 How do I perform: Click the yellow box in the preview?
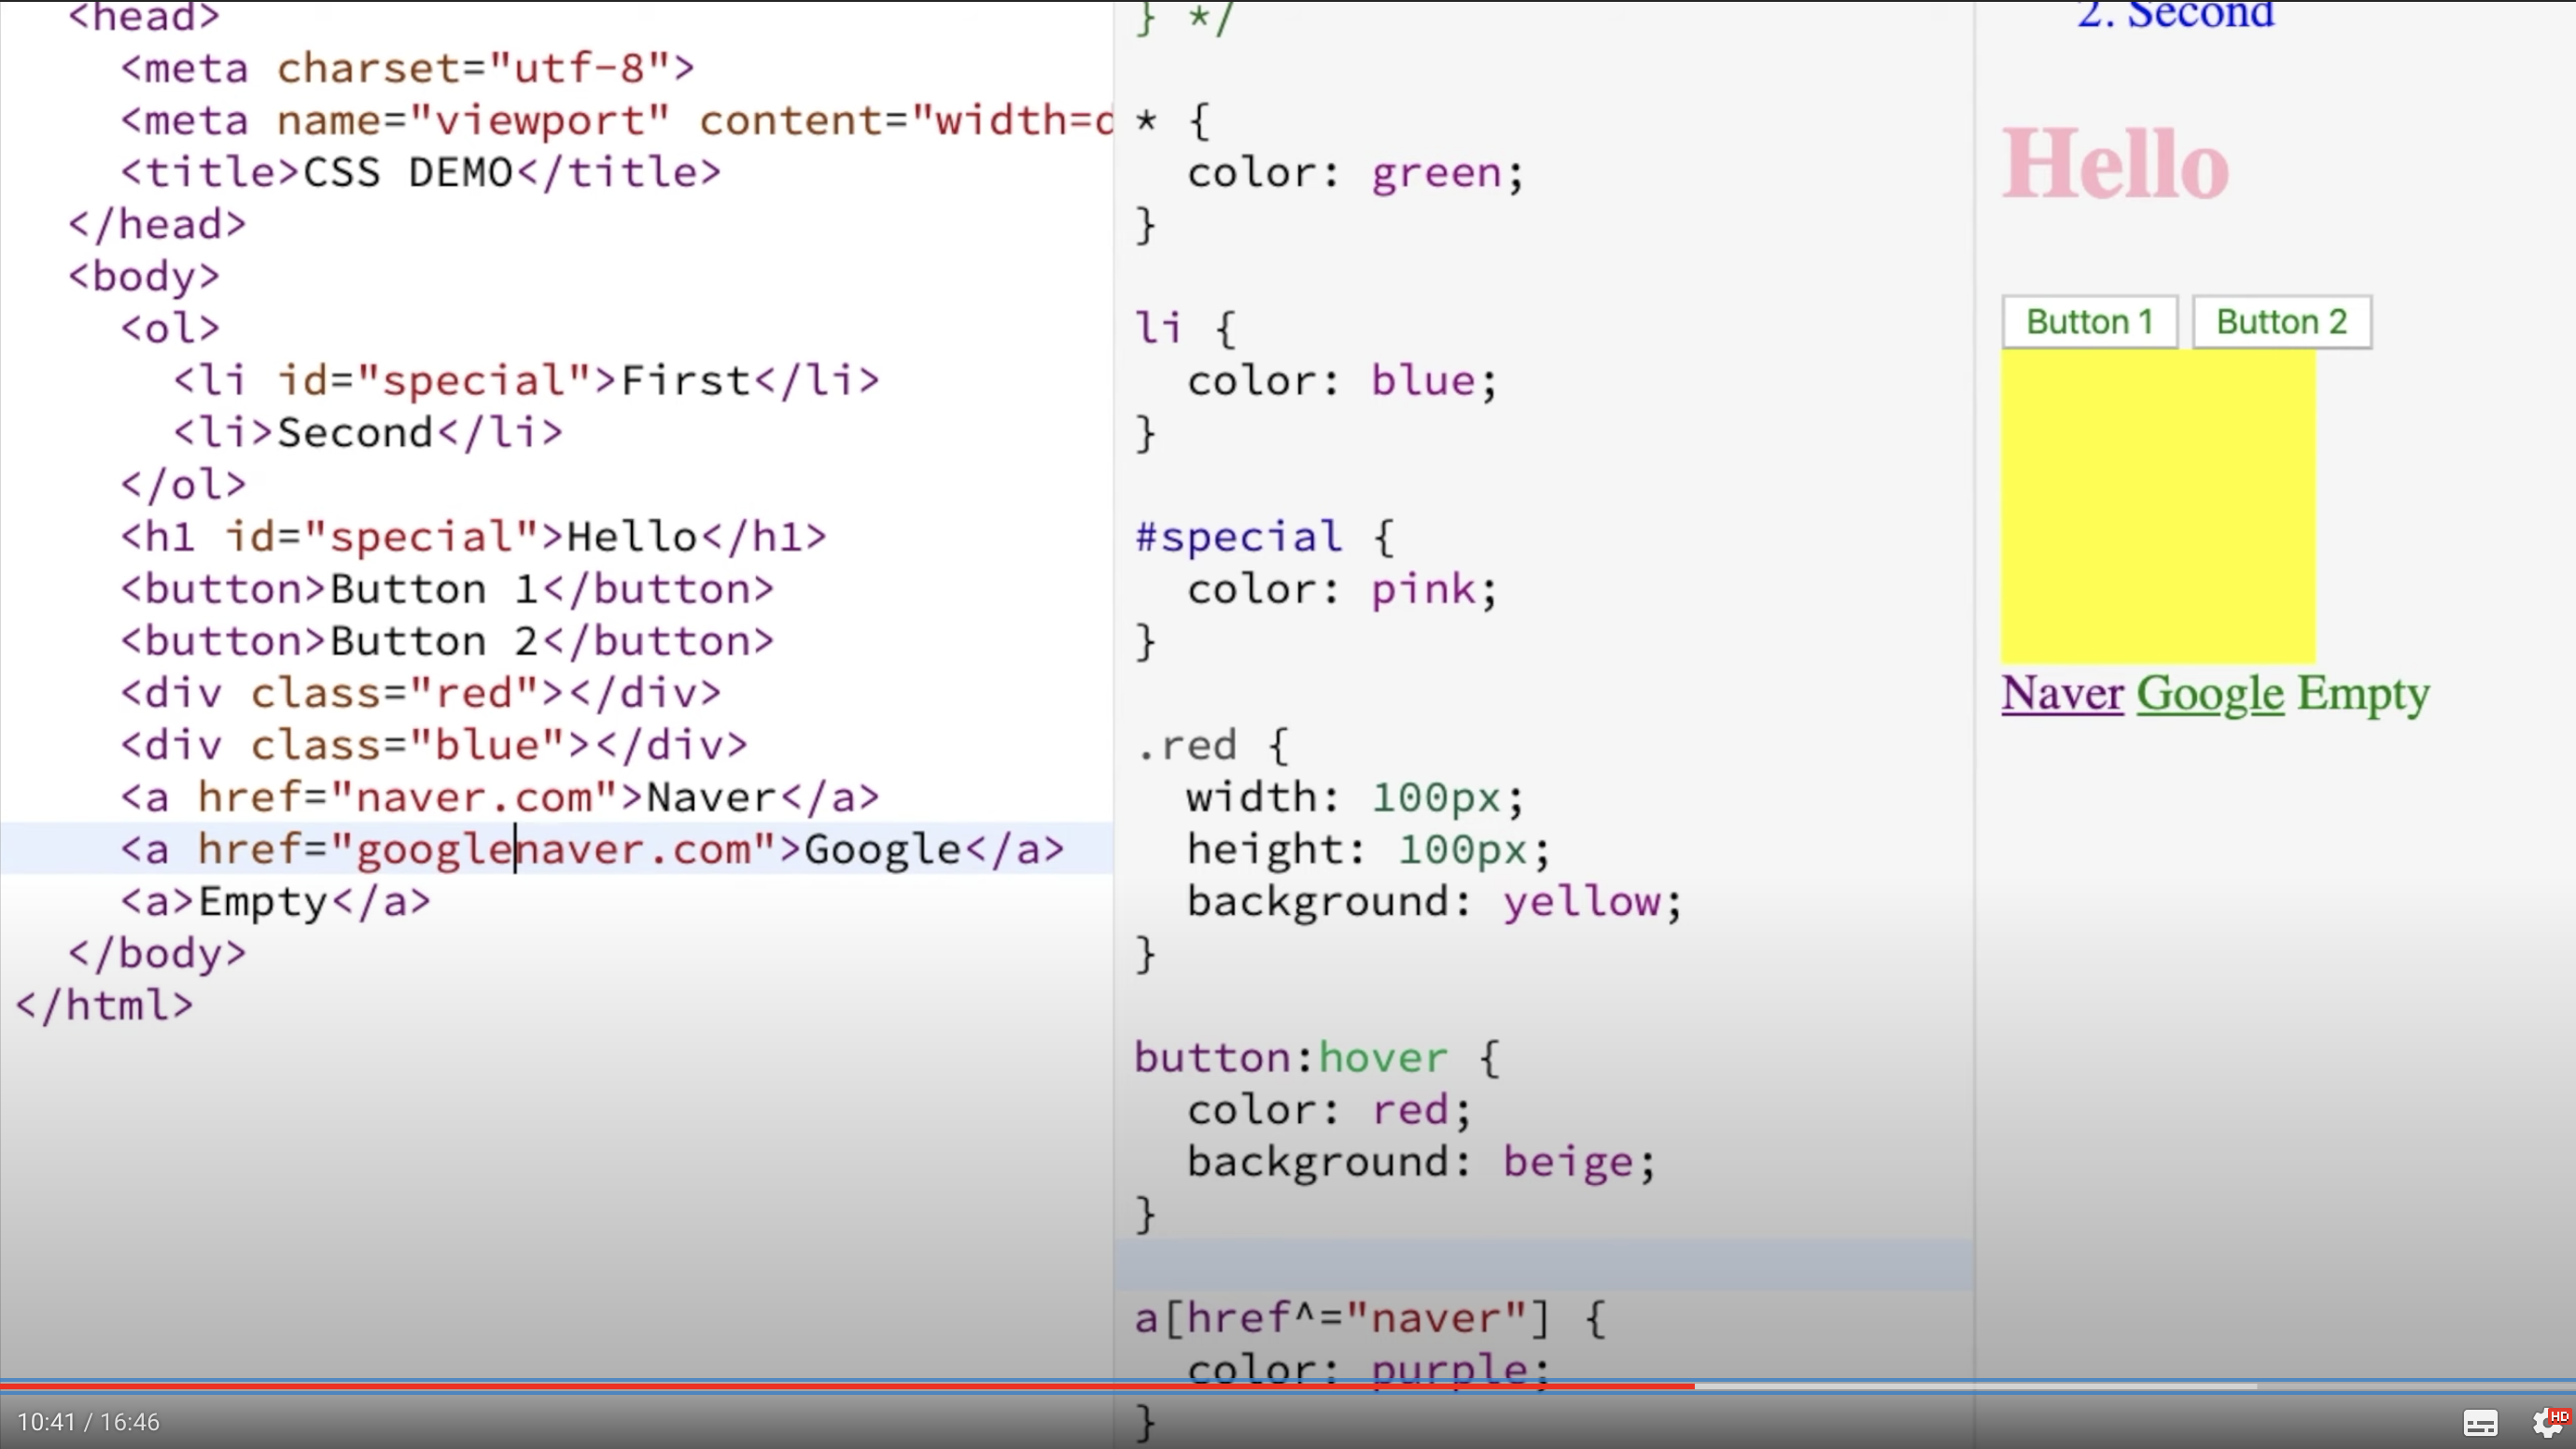2158,506
